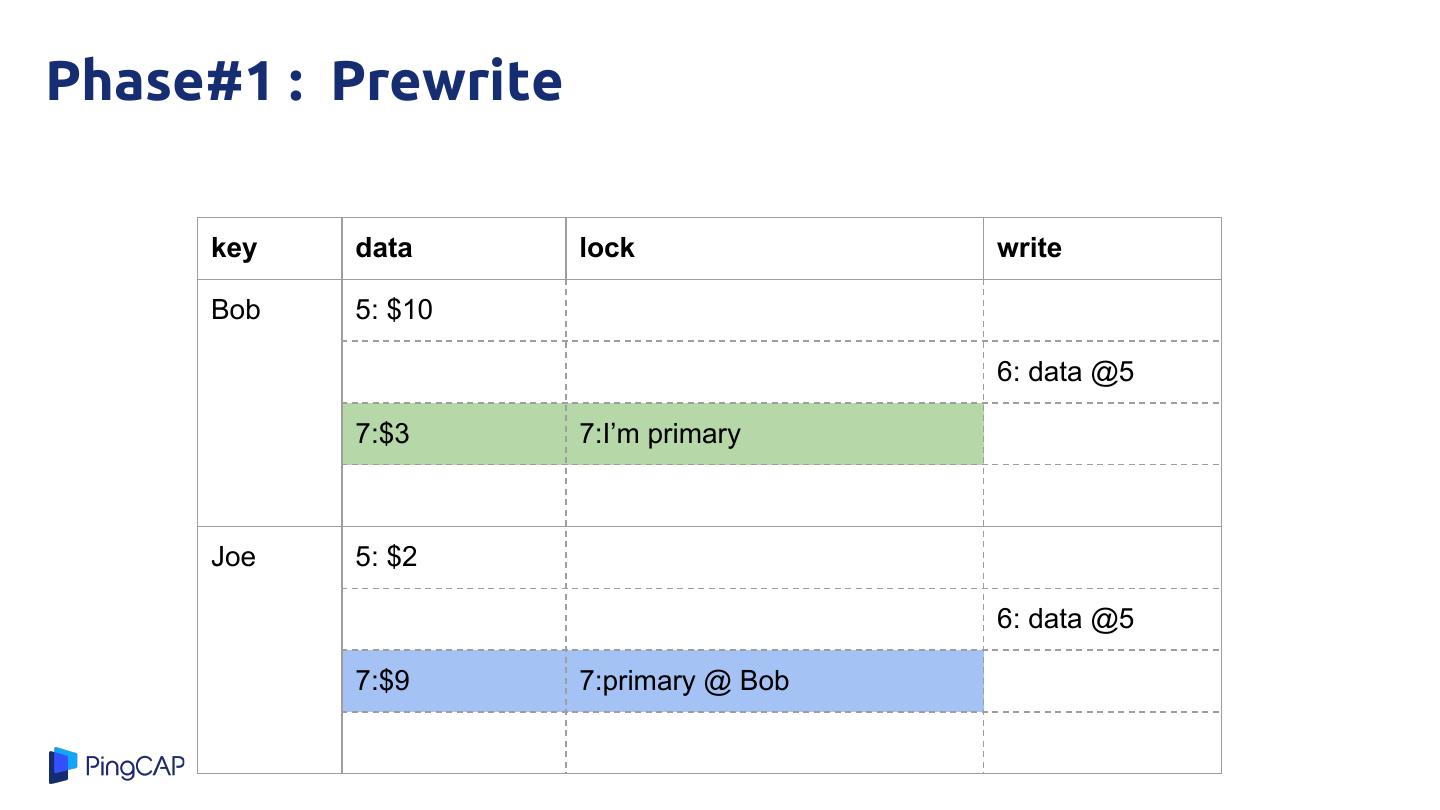Click the key column header
The width and height of the screenshot is (1440, 810).
[x=234, y=248]
